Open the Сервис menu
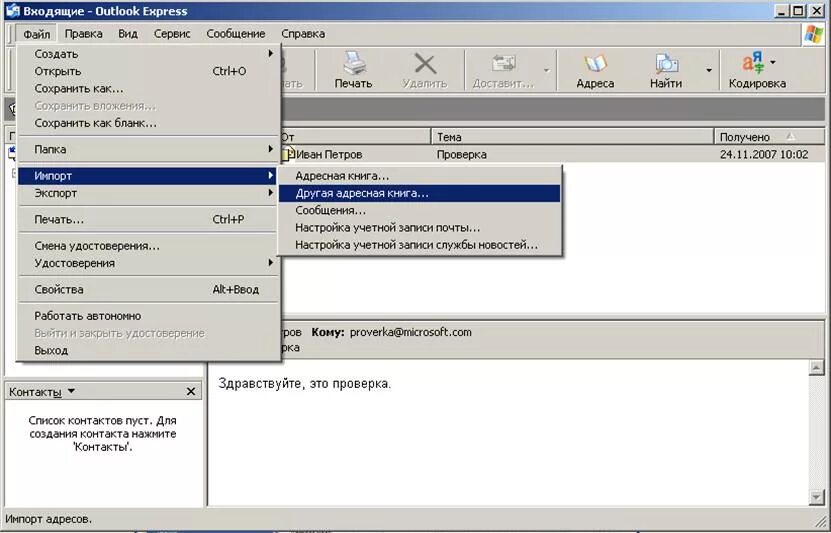This screenshot has height=533, width=831. click(172, 34)
